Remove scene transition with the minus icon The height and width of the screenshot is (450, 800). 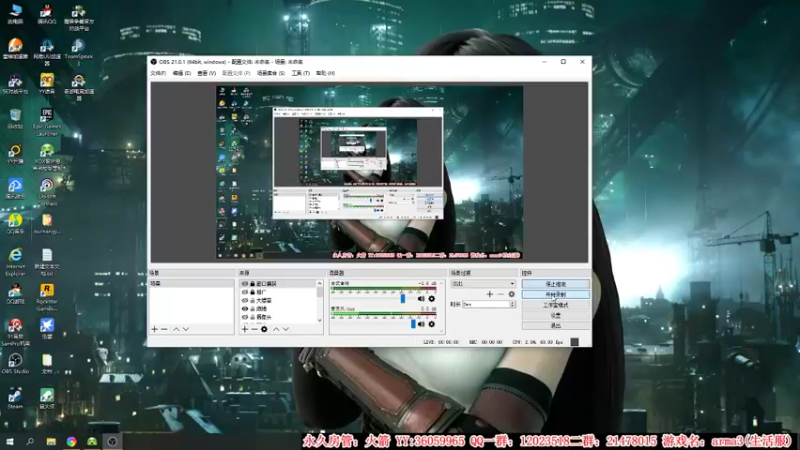501,294
